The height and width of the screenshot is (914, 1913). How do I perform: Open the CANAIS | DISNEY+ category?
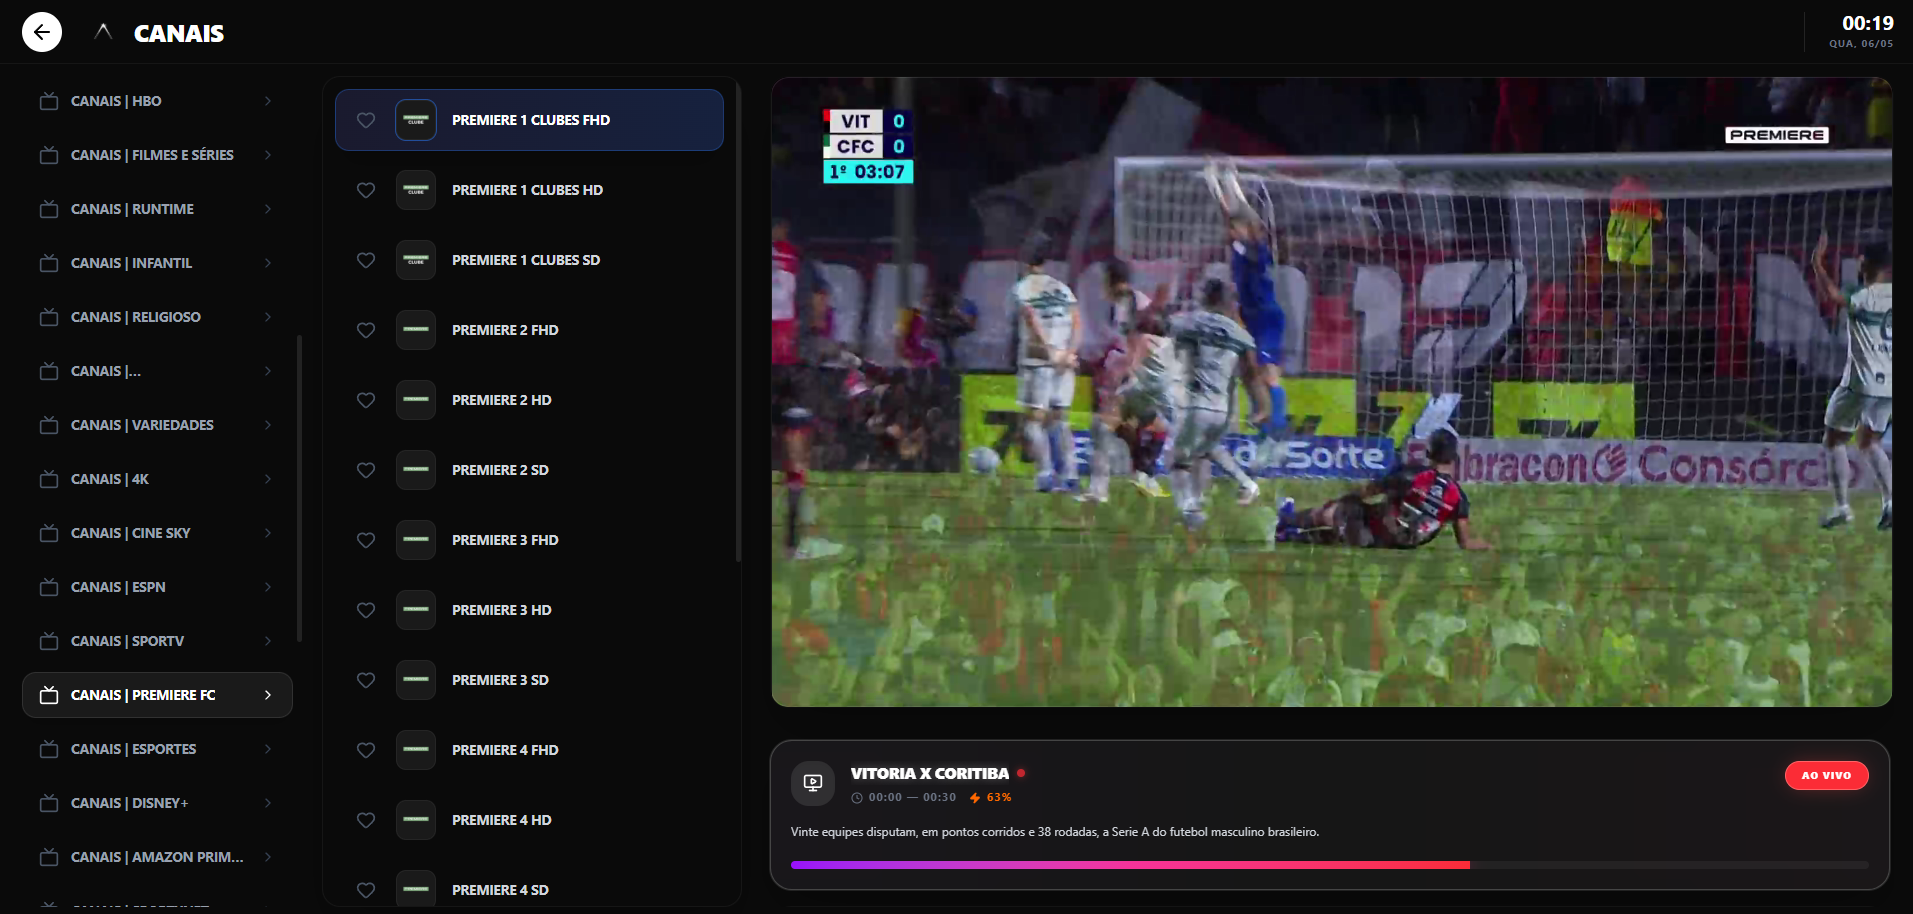point(157,803)
